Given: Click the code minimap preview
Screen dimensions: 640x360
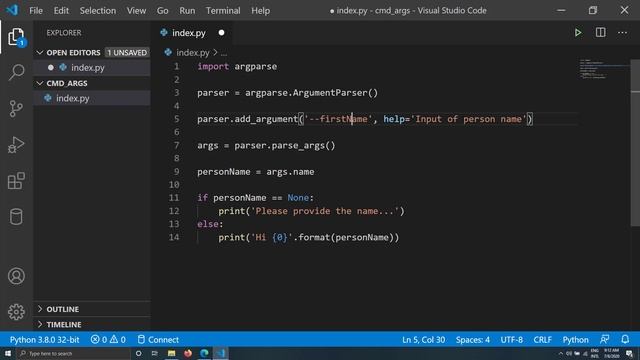Looking at the screenshot, I should tap(604, 69).
